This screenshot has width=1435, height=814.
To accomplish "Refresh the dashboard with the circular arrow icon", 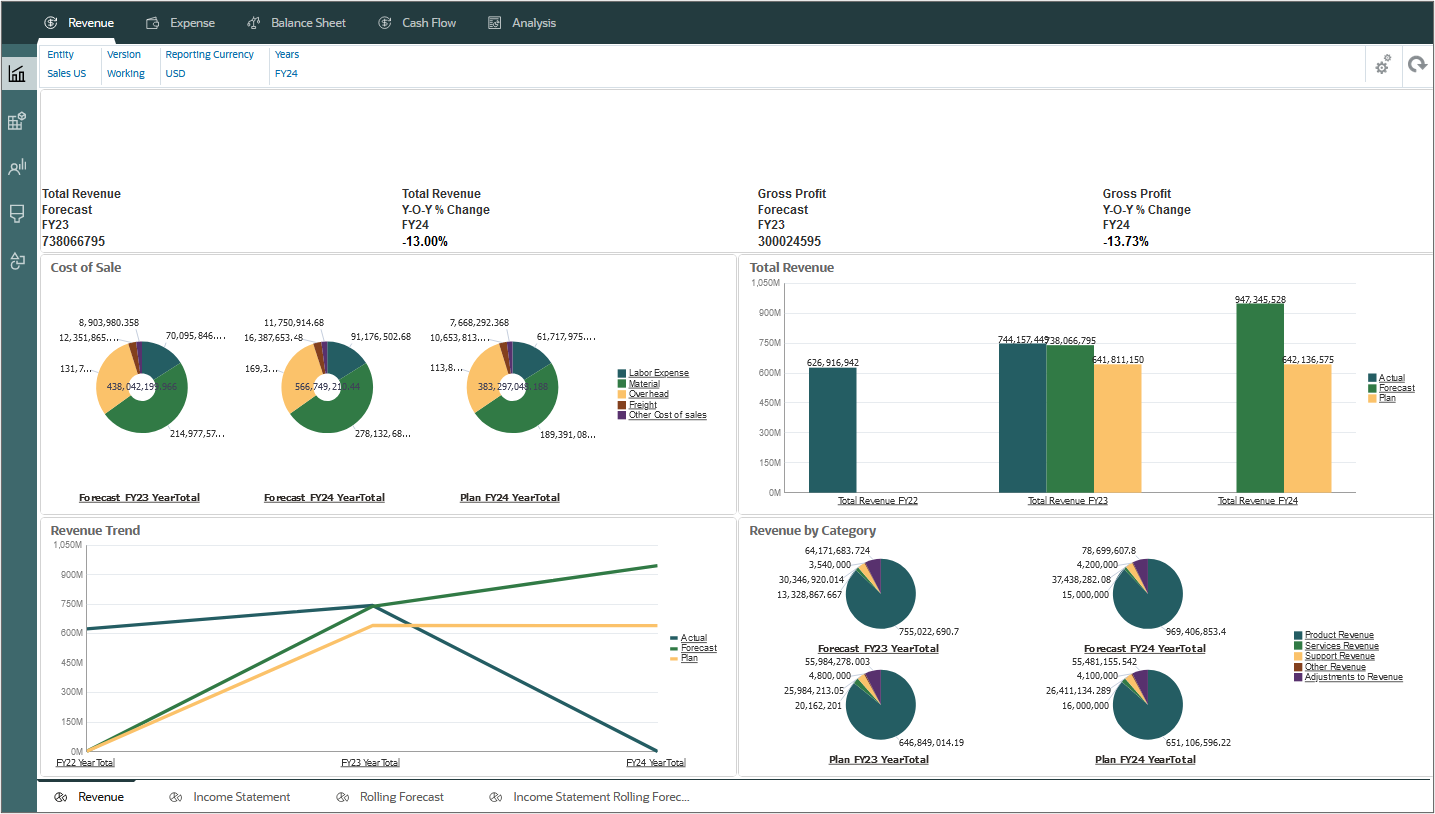I will point(1418,64).
